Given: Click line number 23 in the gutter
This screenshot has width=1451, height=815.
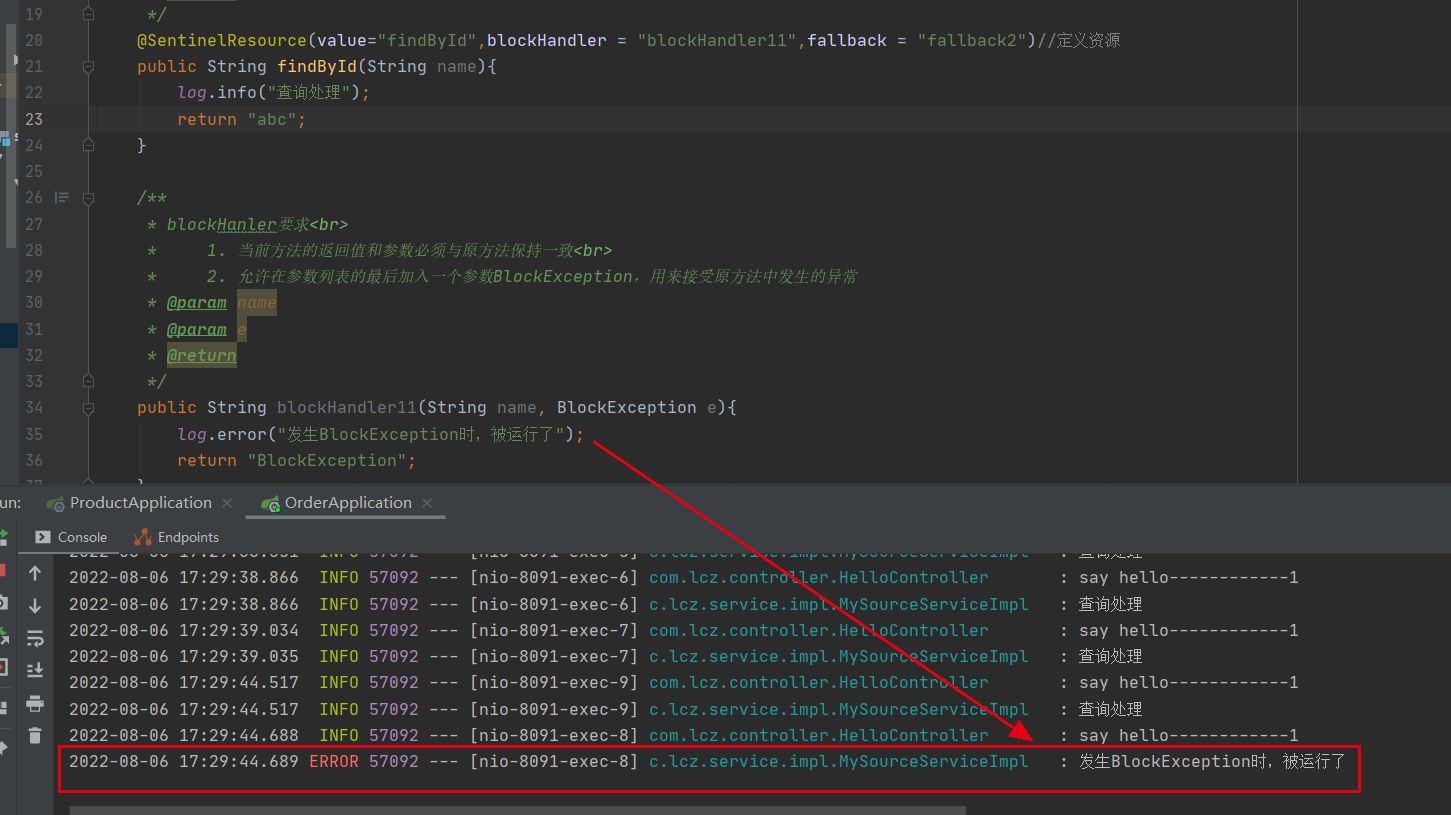Looking at the screenshot, I should coord(33,119).
